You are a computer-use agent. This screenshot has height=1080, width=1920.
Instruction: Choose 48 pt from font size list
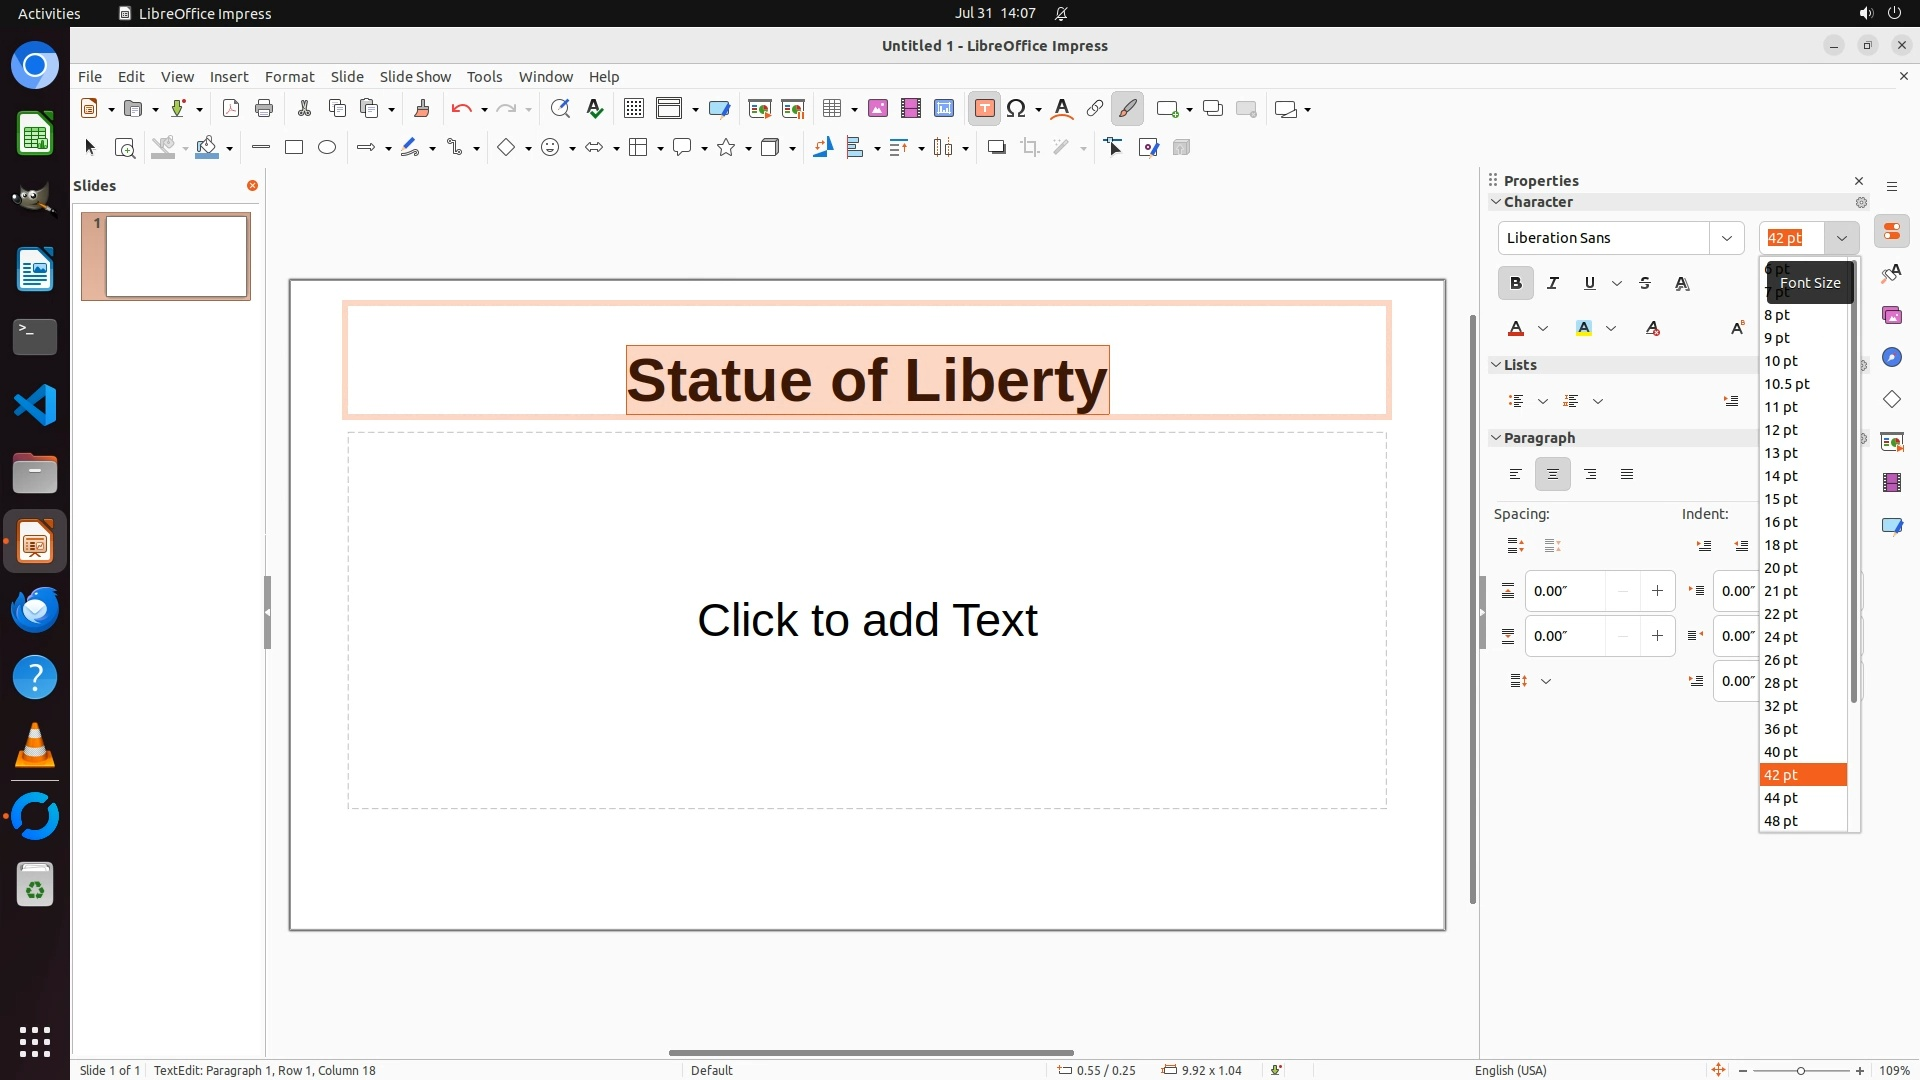click(x=1781, y=821)
